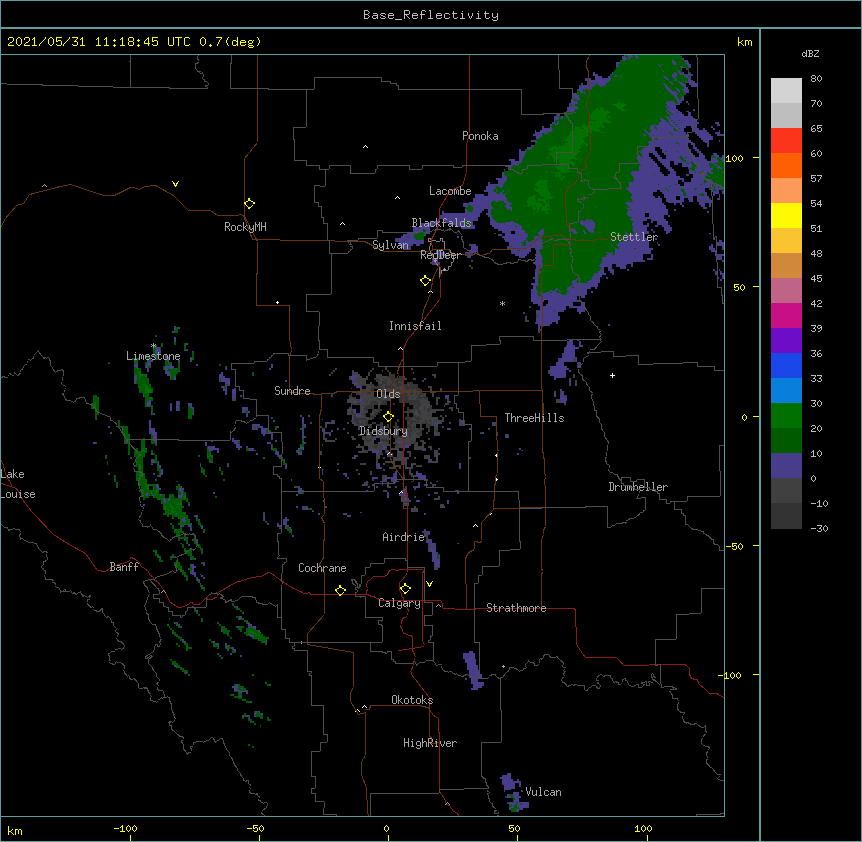Screen dimensions: 862x842
Task: Click the Innisfail city label
Action: [x=415, y=326]
